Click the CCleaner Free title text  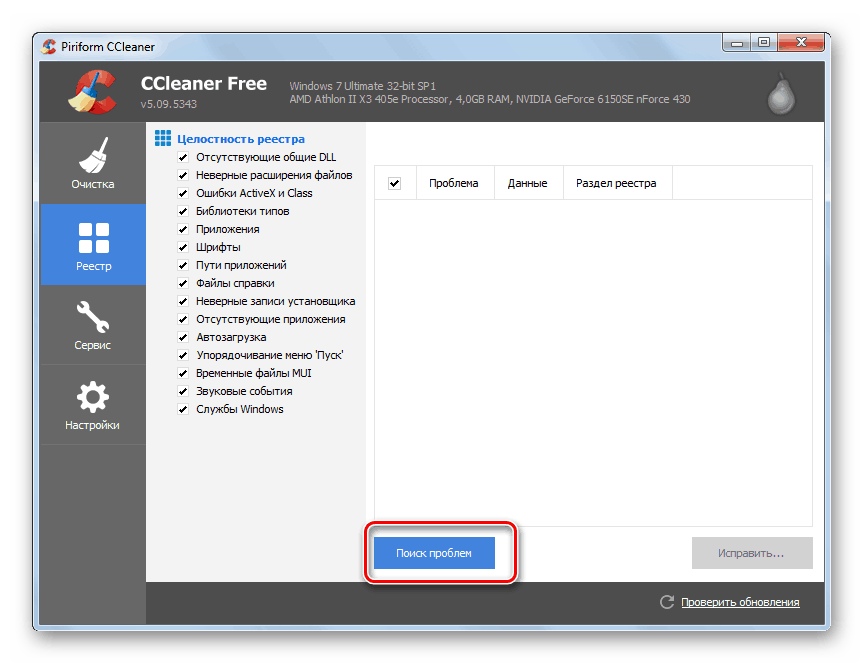204,83
